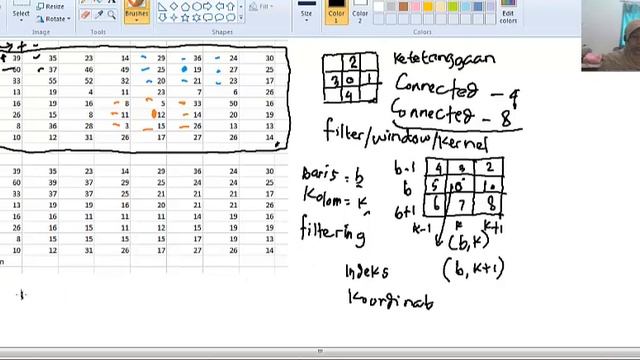Screen dimensions: 640x360
Task: Select the cloud callout shape
Action: [x=231, y=18]
